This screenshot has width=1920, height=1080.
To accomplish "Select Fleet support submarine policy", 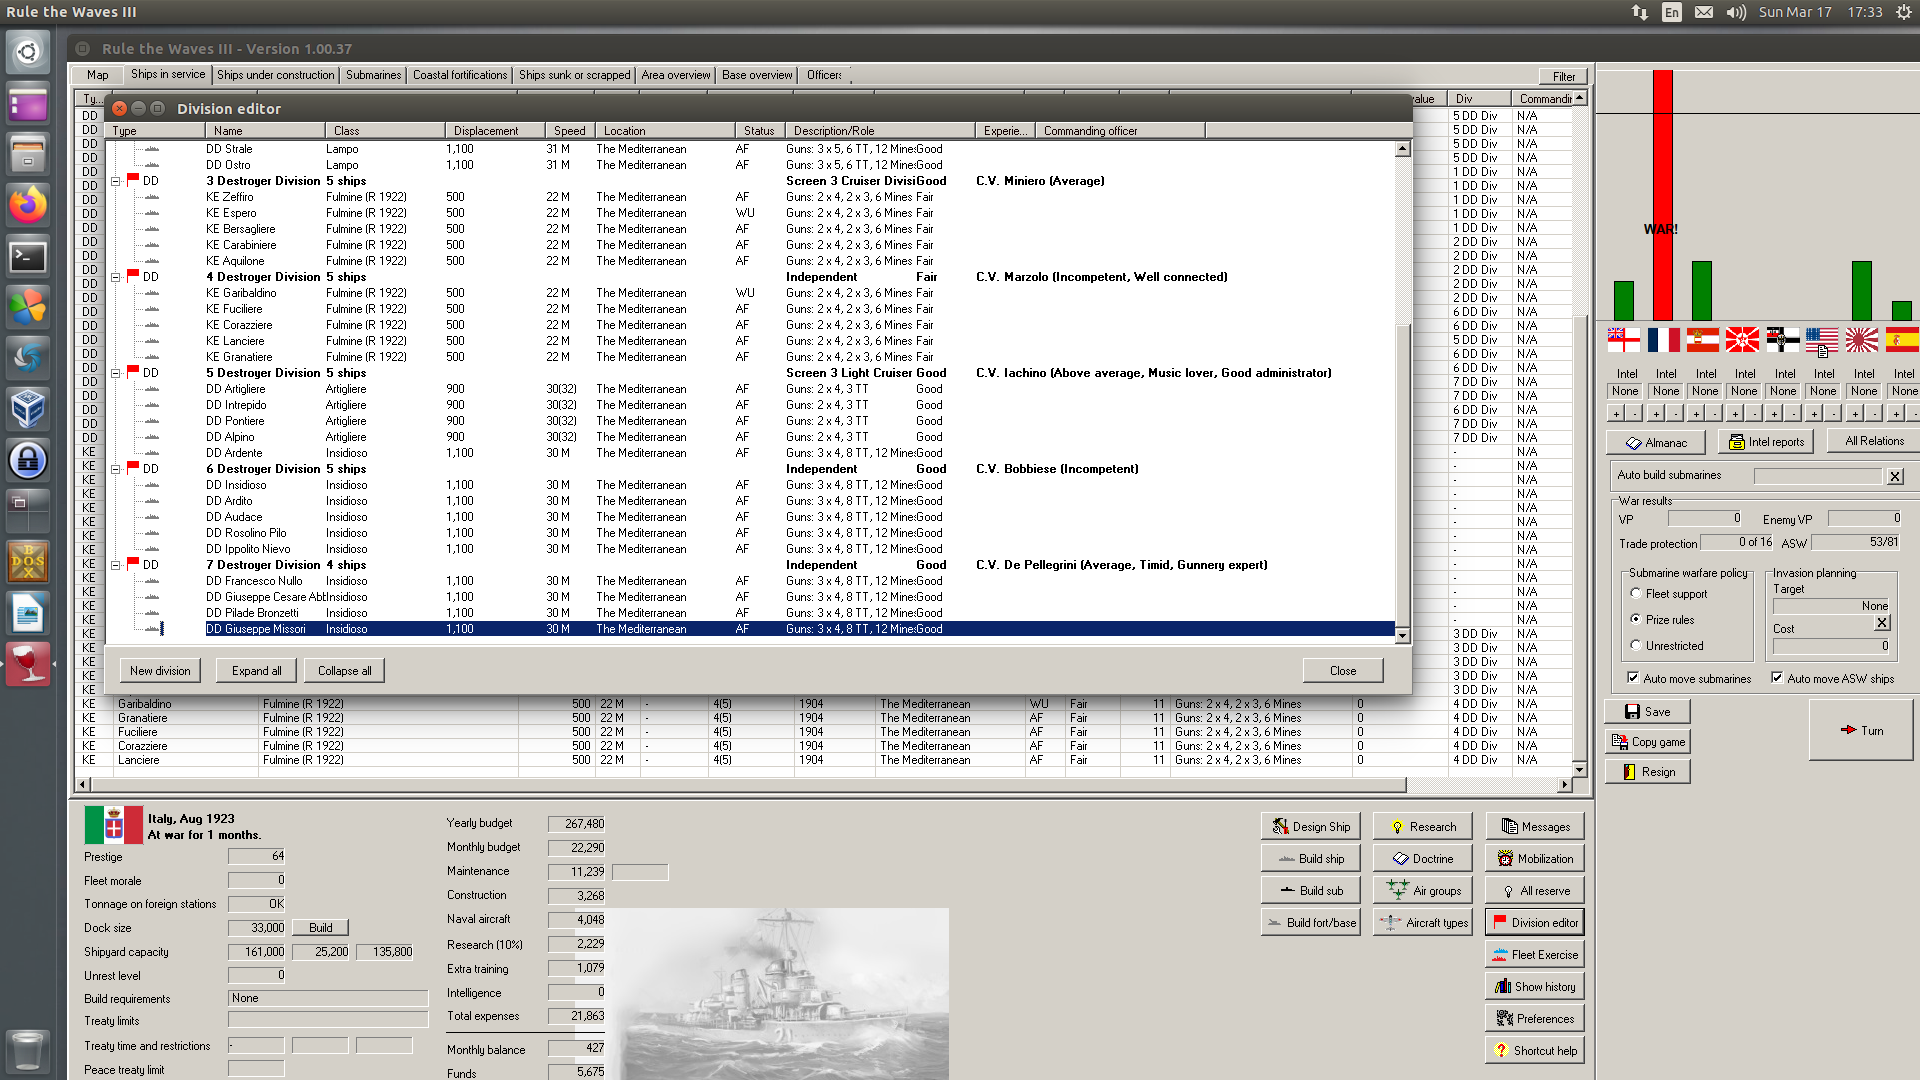I will pos(1636,593).
